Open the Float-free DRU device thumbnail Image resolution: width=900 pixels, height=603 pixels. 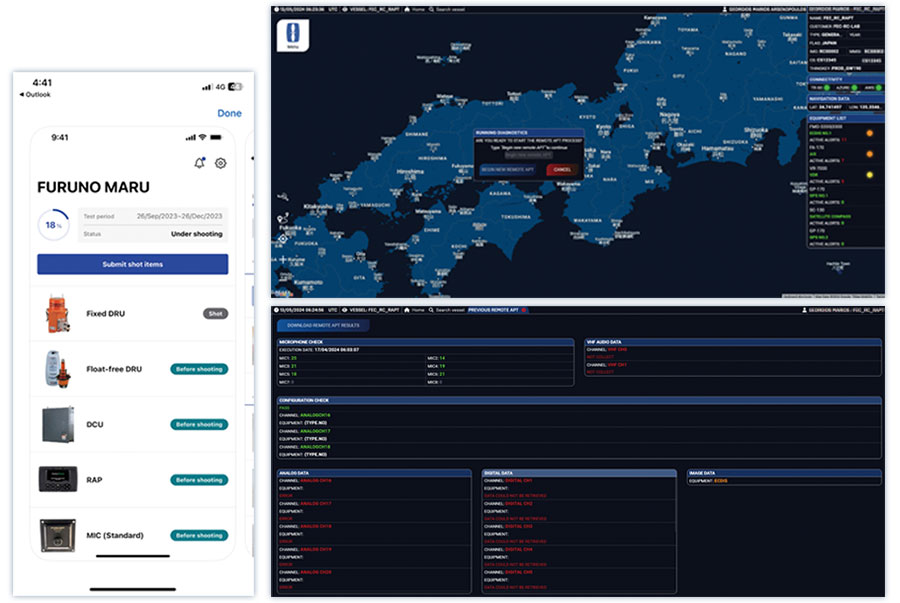(57, 369)
